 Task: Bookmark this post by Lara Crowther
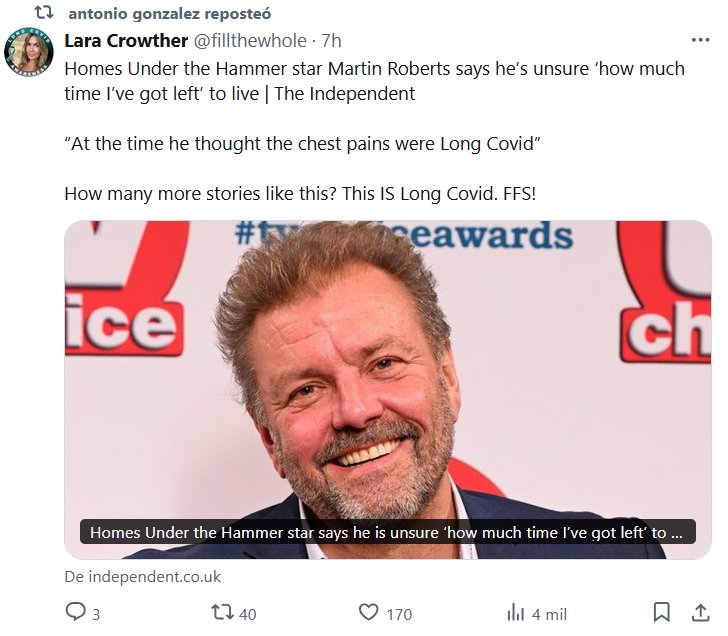661,611
